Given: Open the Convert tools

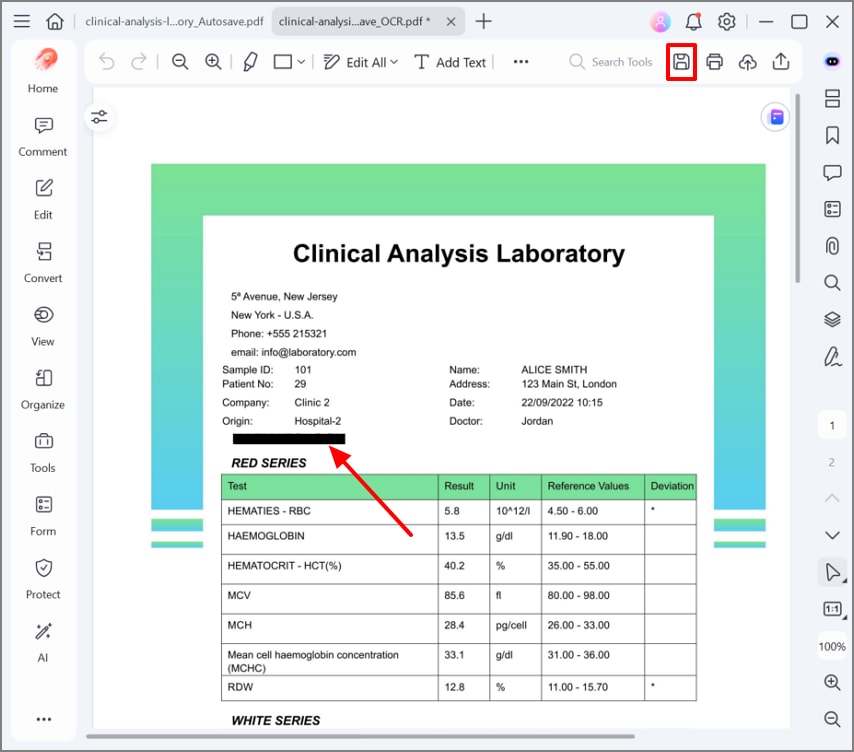Looking at the screenshot, I should click(x=43, y=263).
